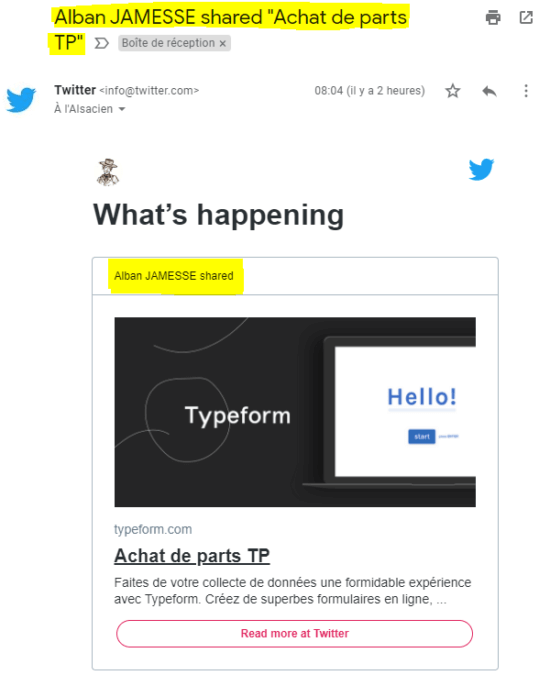This screenshot has width=550, height=686.
Task: Click the Alban JAMESSE shared header
Action: [174, 276]
